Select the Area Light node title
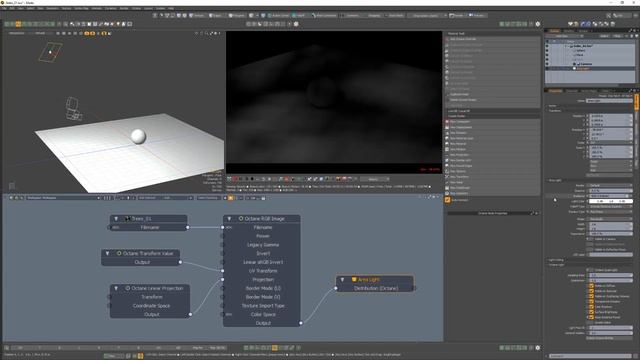Viewport: 640px width, 360px height. click(x=369, y=280)
